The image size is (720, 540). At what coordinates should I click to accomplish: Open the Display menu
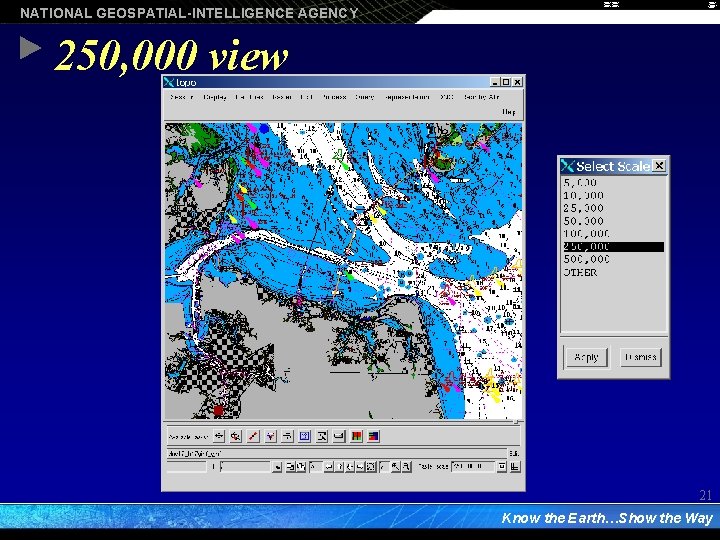(x=215, y=97)
